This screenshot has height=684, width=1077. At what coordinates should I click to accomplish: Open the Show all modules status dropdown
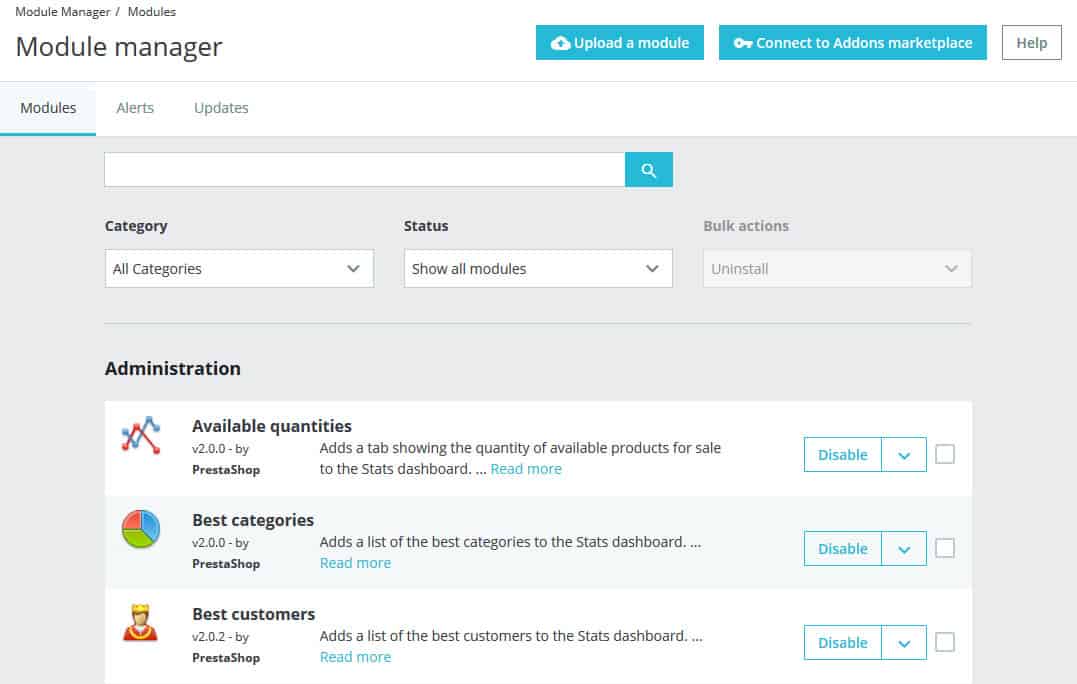pyautogui.click(x=537, y=268)
